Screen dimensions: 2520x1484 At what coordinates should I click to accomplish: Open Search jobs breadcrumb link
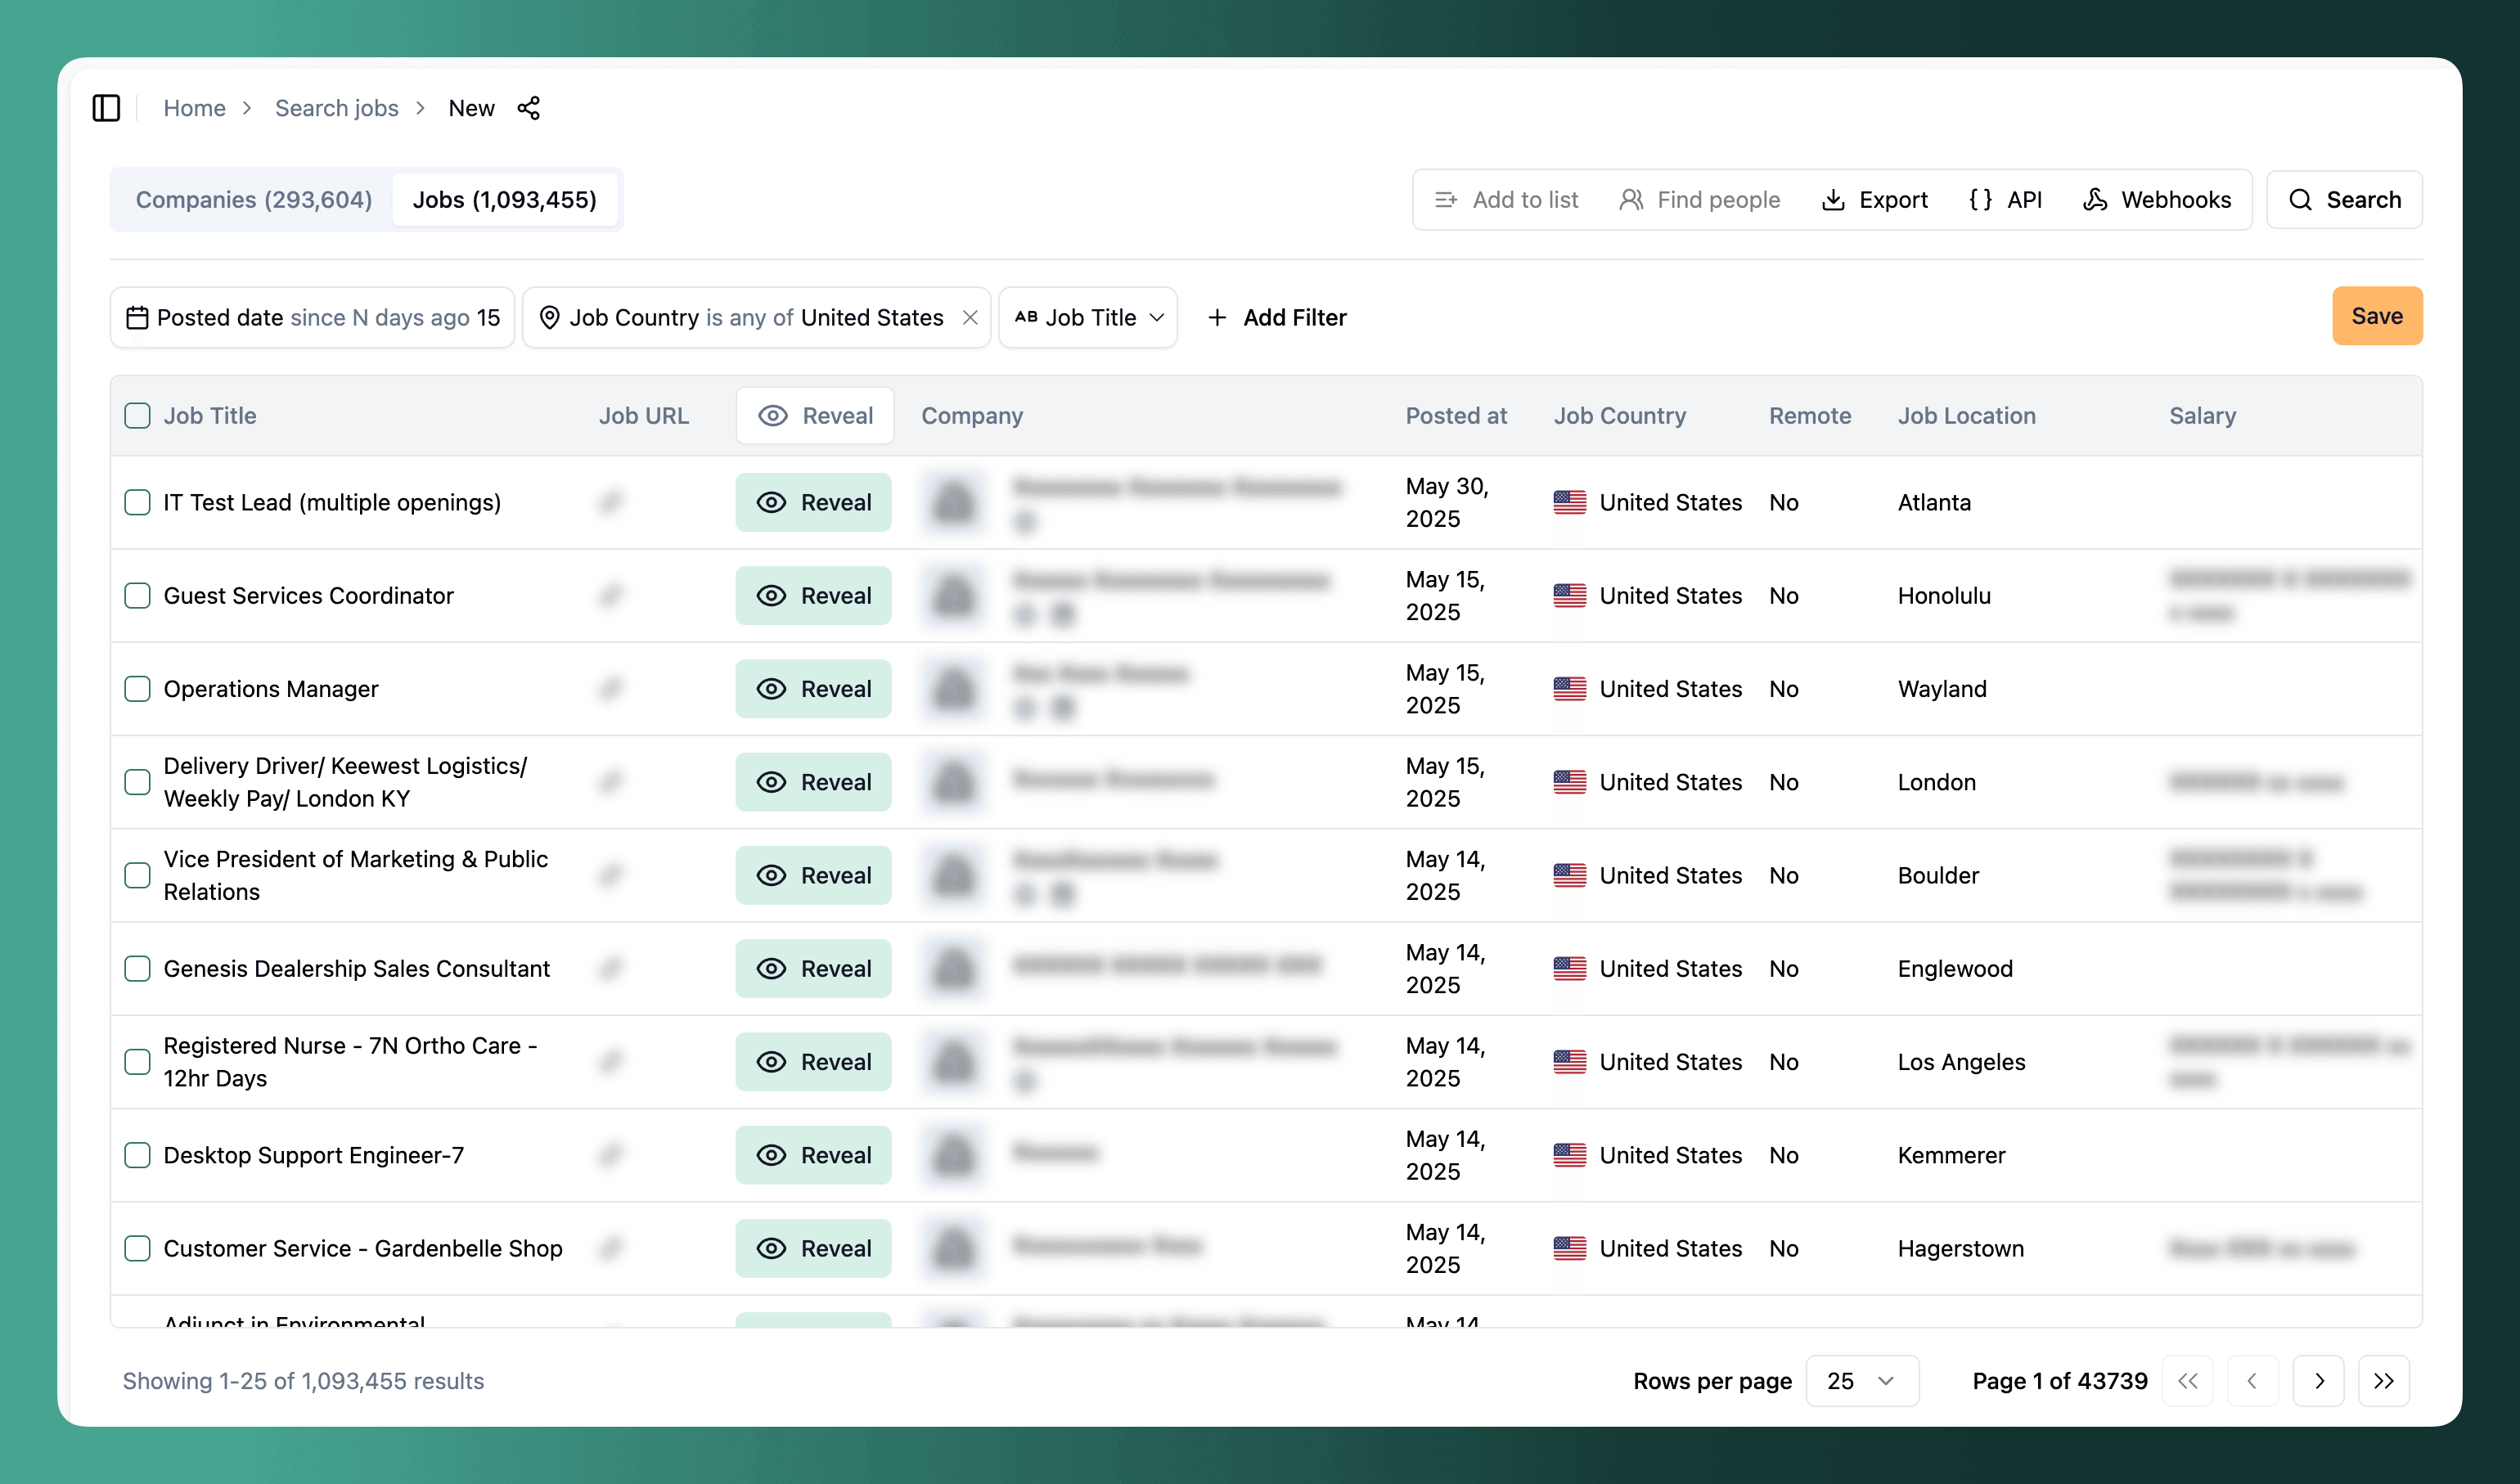tap(336, 108)
